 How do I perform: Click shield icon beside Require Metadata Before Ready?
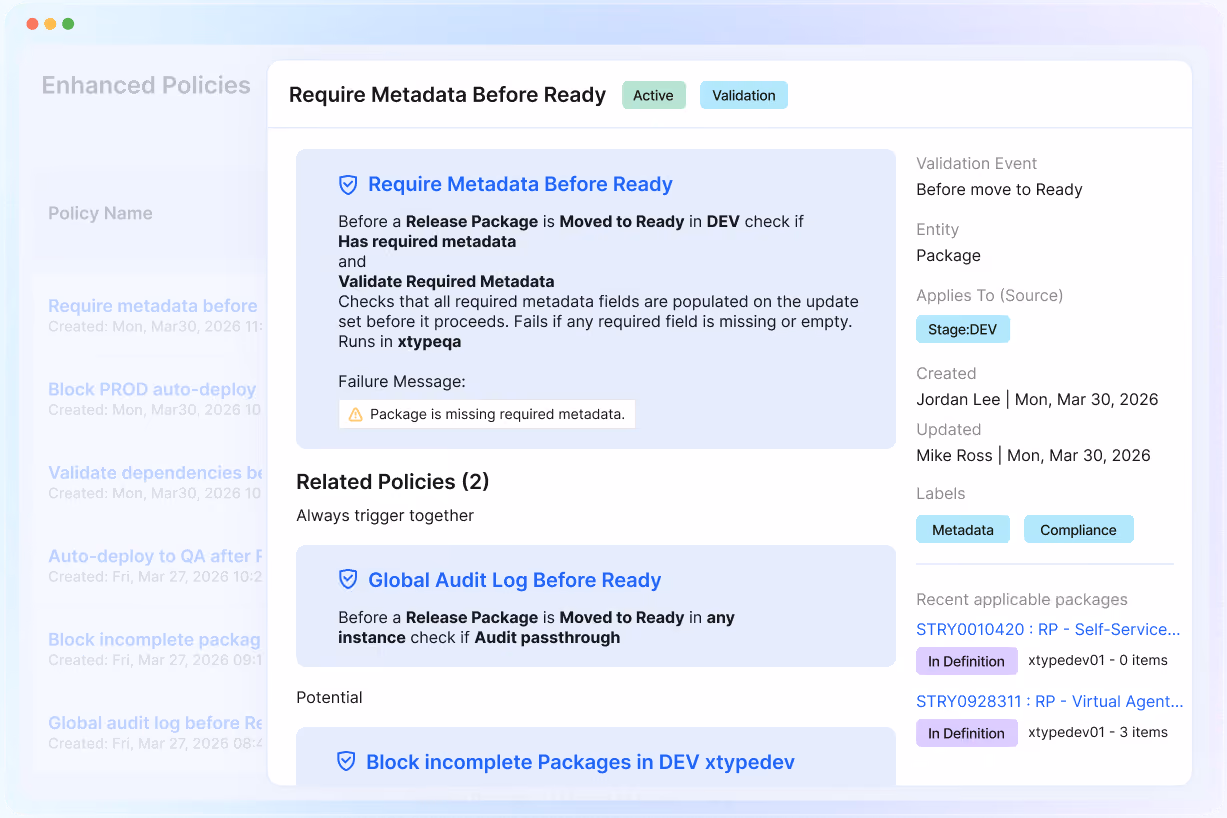click(x=348, y=184)
